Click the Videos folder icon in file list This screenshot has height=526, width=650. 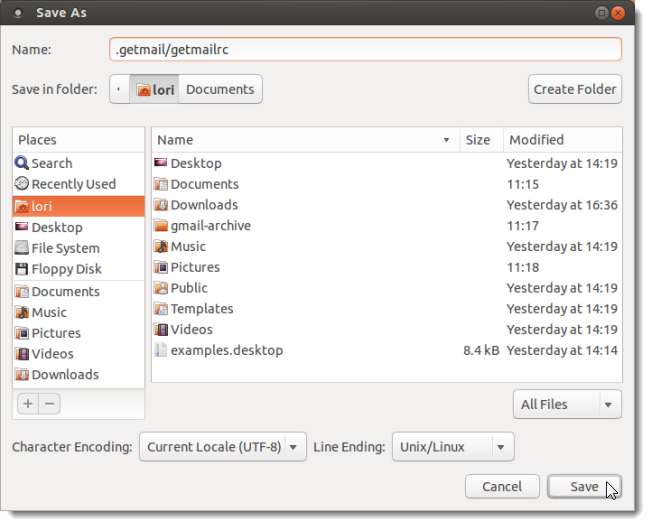pos(161,329)
